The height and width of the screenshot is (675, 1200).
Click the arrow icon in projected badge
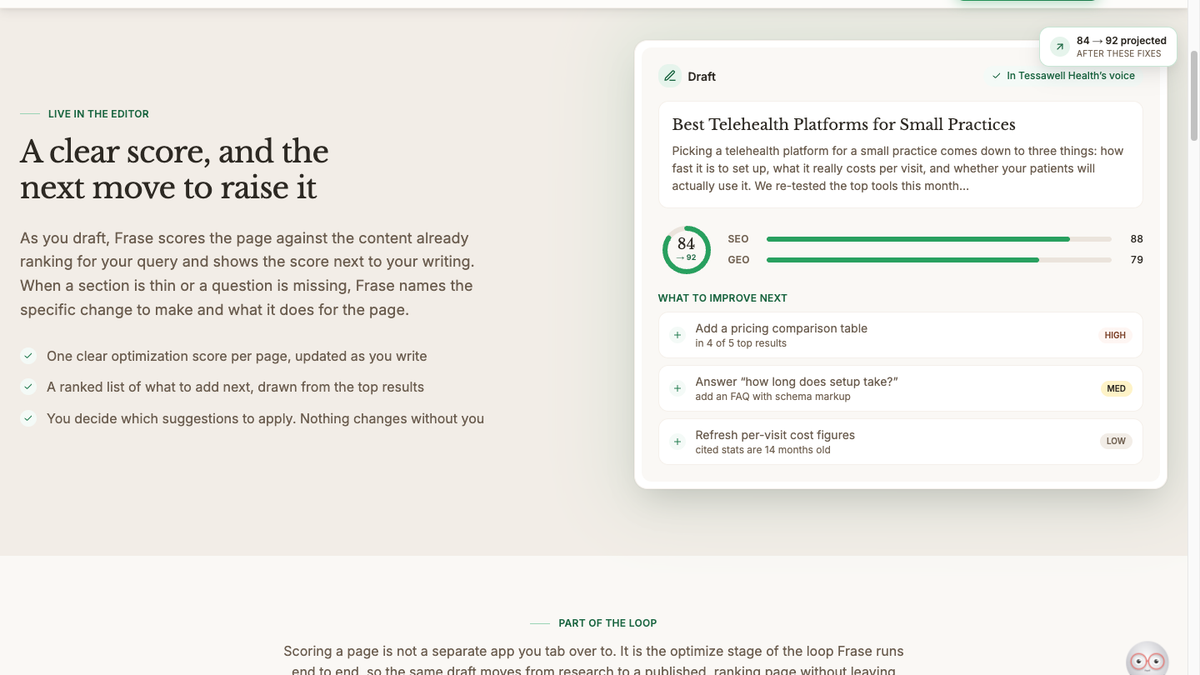[1059, 47]
